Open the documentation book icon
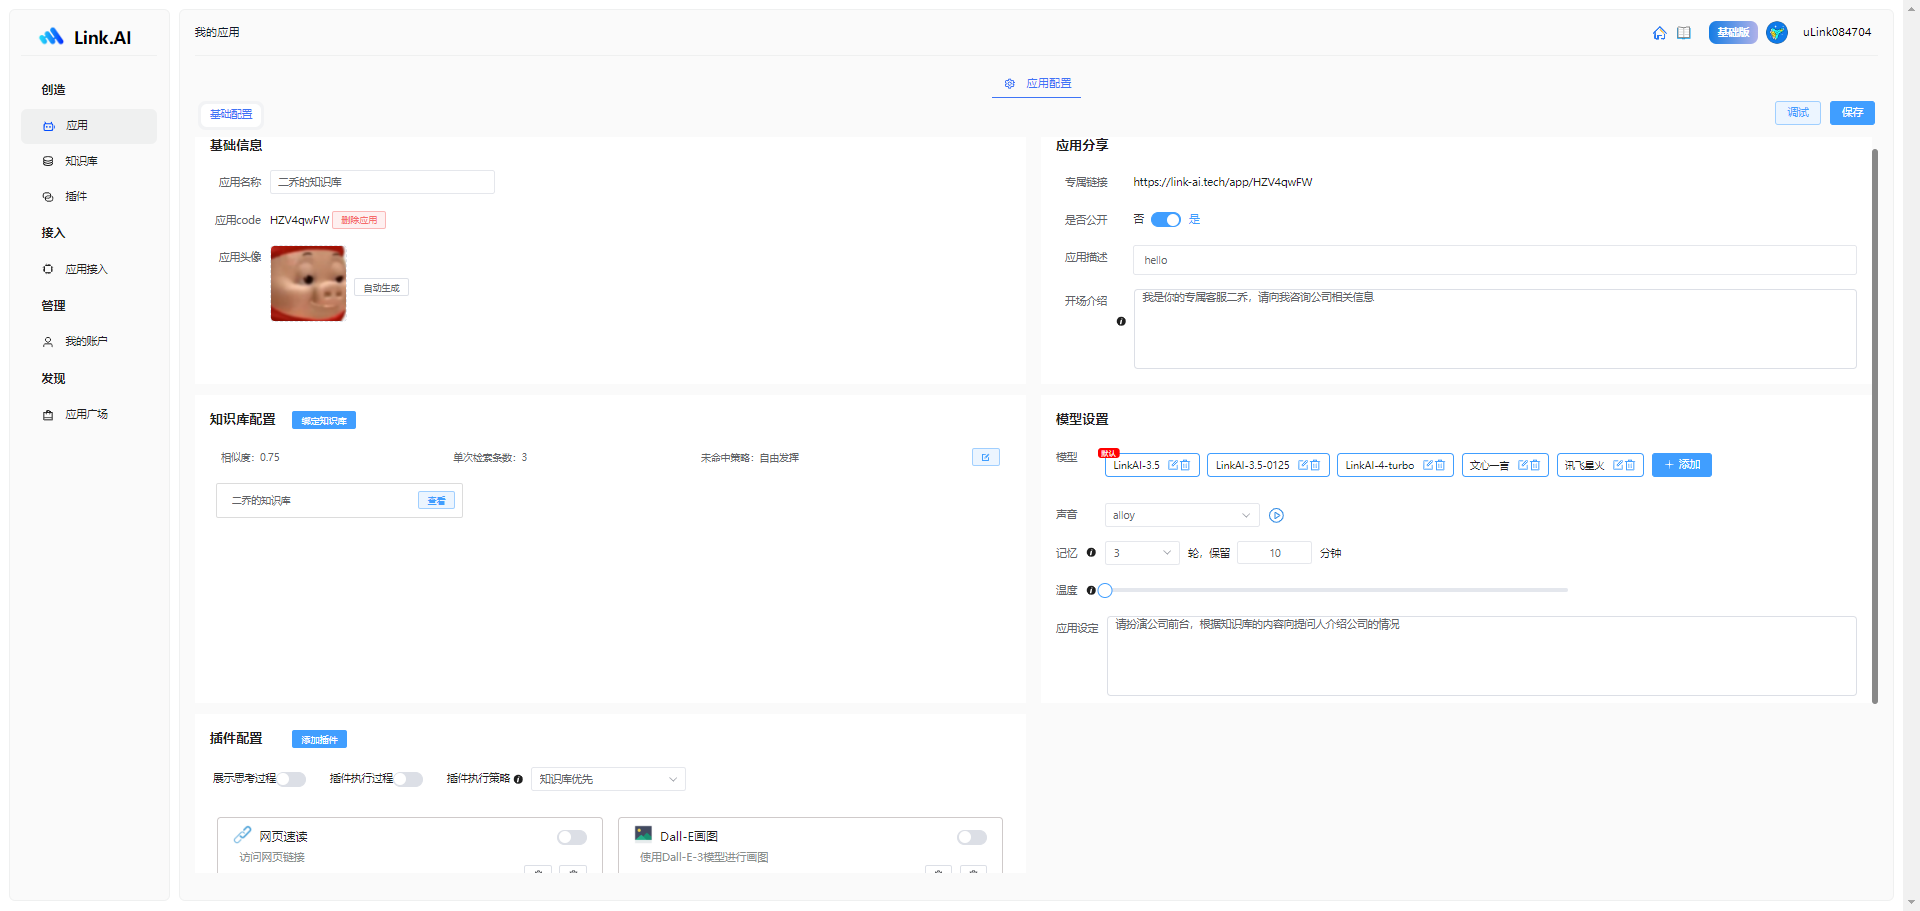1920x911 pixels. point(1684,33)
